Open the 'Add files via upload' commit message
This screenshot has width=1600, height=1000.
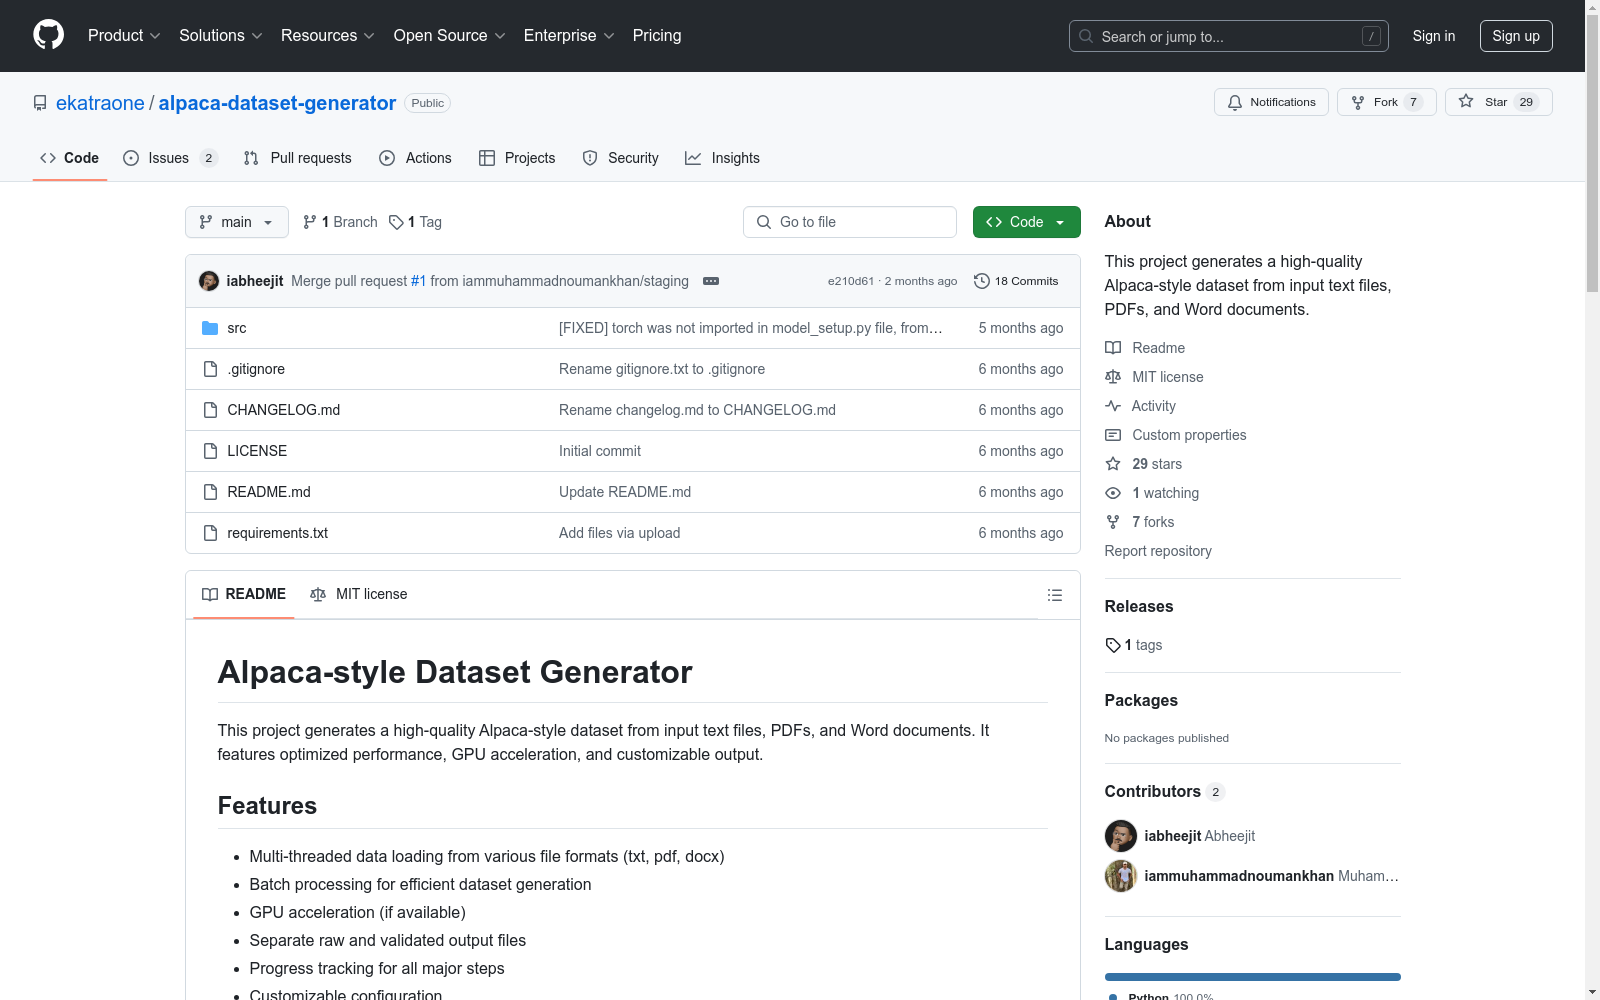(620, 533)
